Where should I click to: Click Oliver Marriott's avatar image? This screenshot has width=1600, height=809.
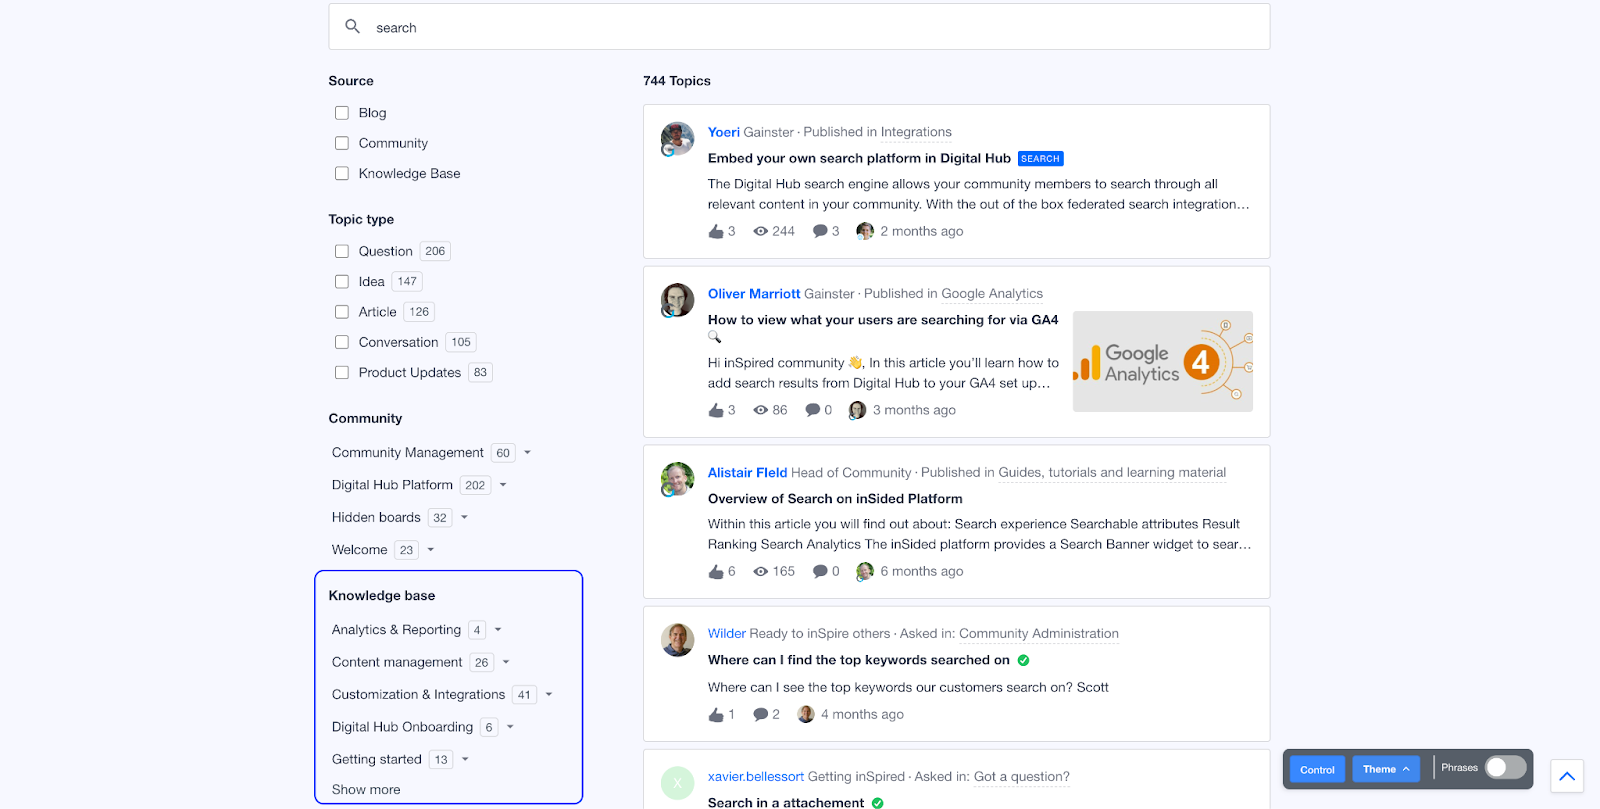coord(677,300)
